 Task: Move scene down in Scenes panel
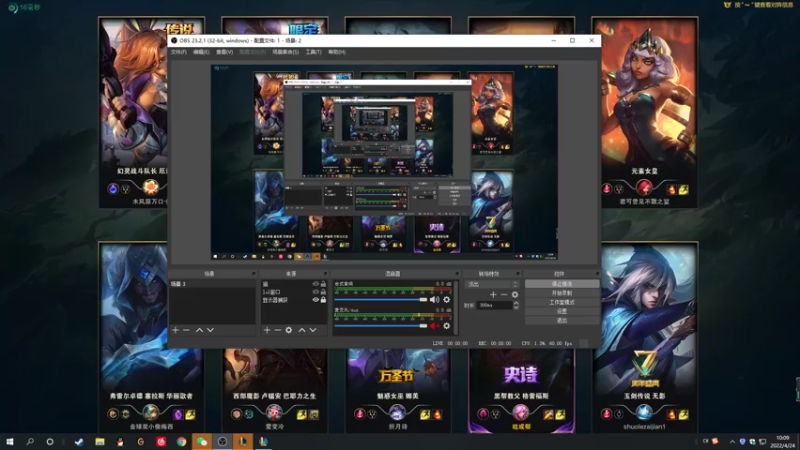tap(210, 330)
